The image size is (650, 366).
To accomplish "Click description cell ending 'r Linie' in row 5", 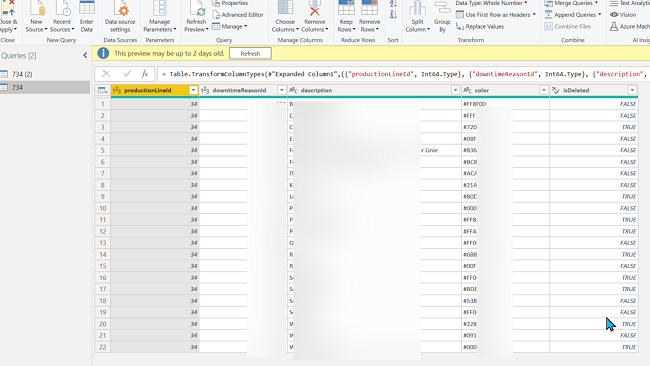I will point(374,150).
